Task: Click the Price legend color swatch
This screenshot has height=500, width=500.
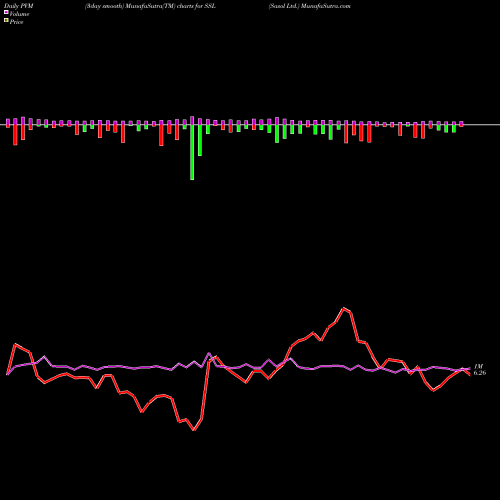Action: coord(6,21)
